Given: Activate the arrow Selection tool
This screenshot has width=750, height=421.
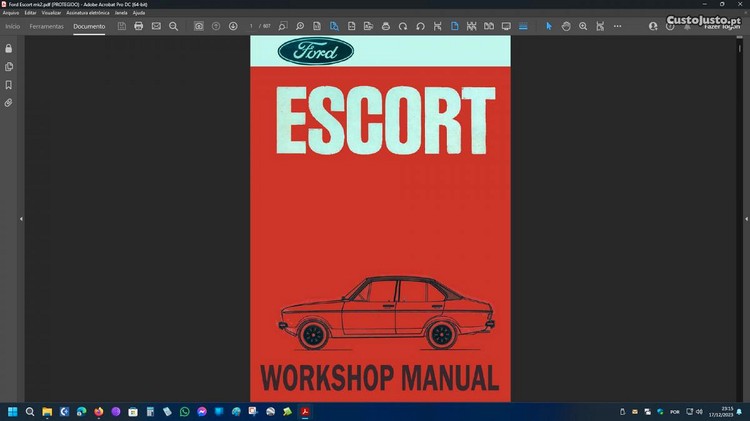Looking at the screenshot, I should [548, 26].
